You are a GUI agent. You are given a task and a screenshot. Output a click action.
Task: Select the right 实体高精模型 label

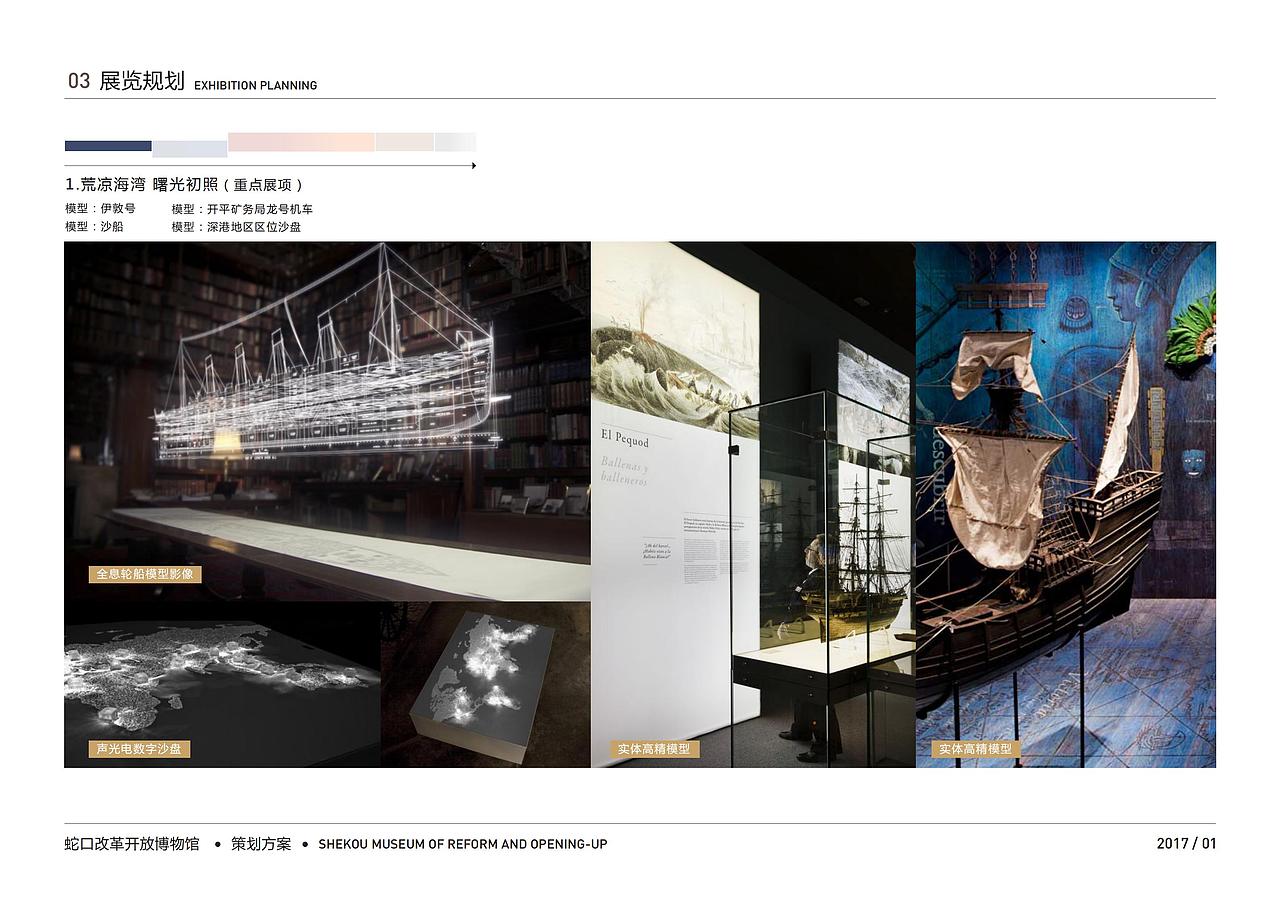(x=978, y=748)
